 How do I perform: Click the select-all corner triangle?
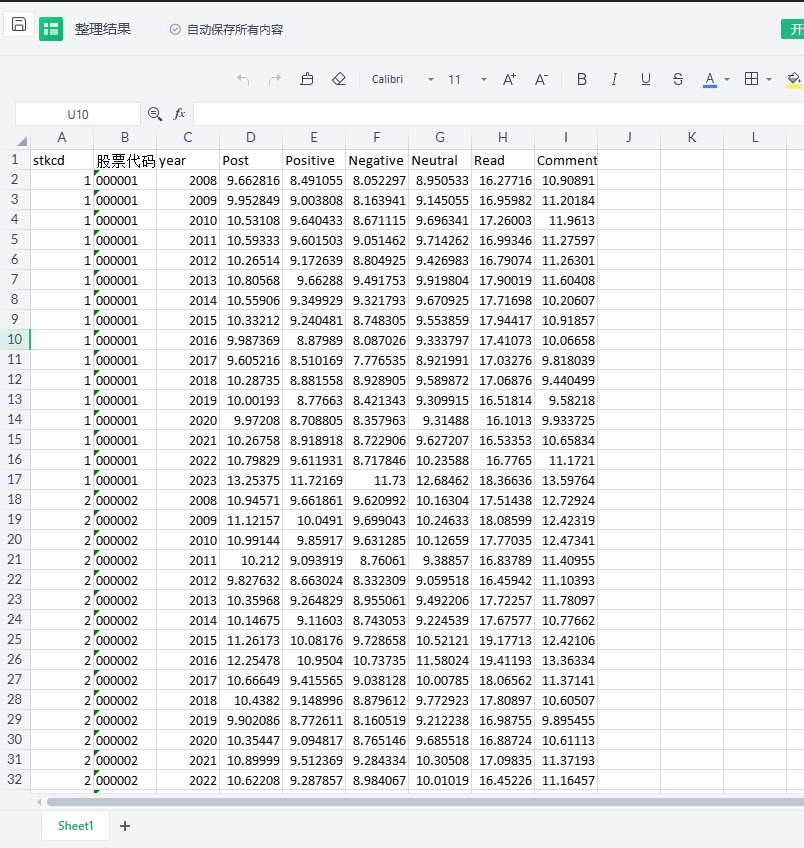(x=22, y=141)
